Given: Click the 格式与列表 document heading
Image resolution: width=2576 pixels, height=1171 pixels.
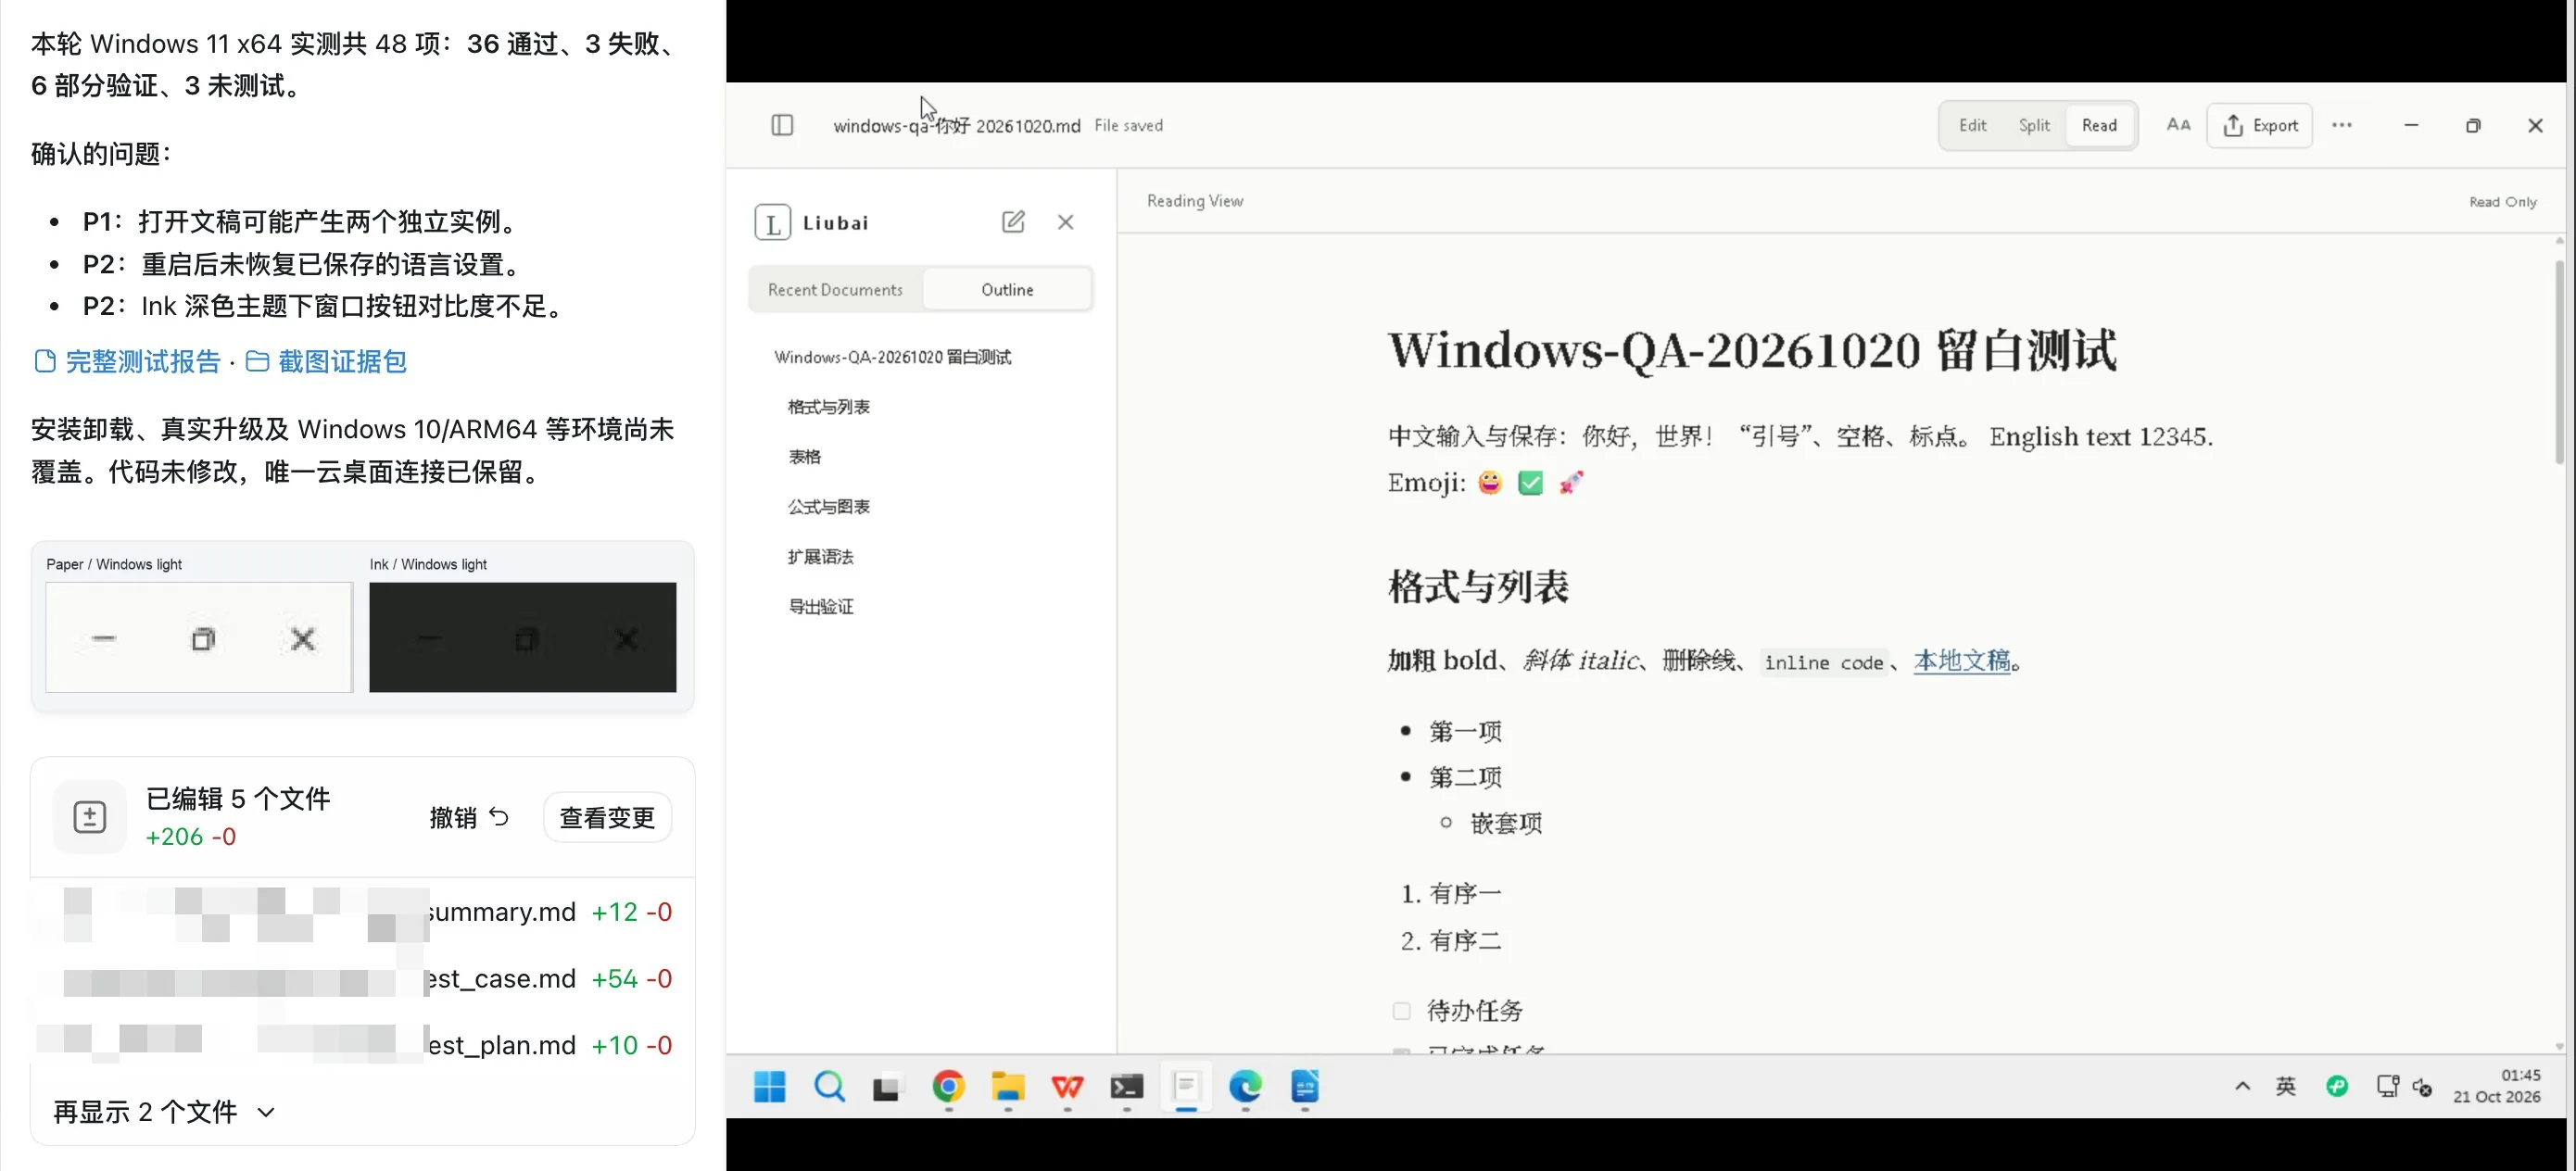Looking at the screenshot, I should [1478, 586].
